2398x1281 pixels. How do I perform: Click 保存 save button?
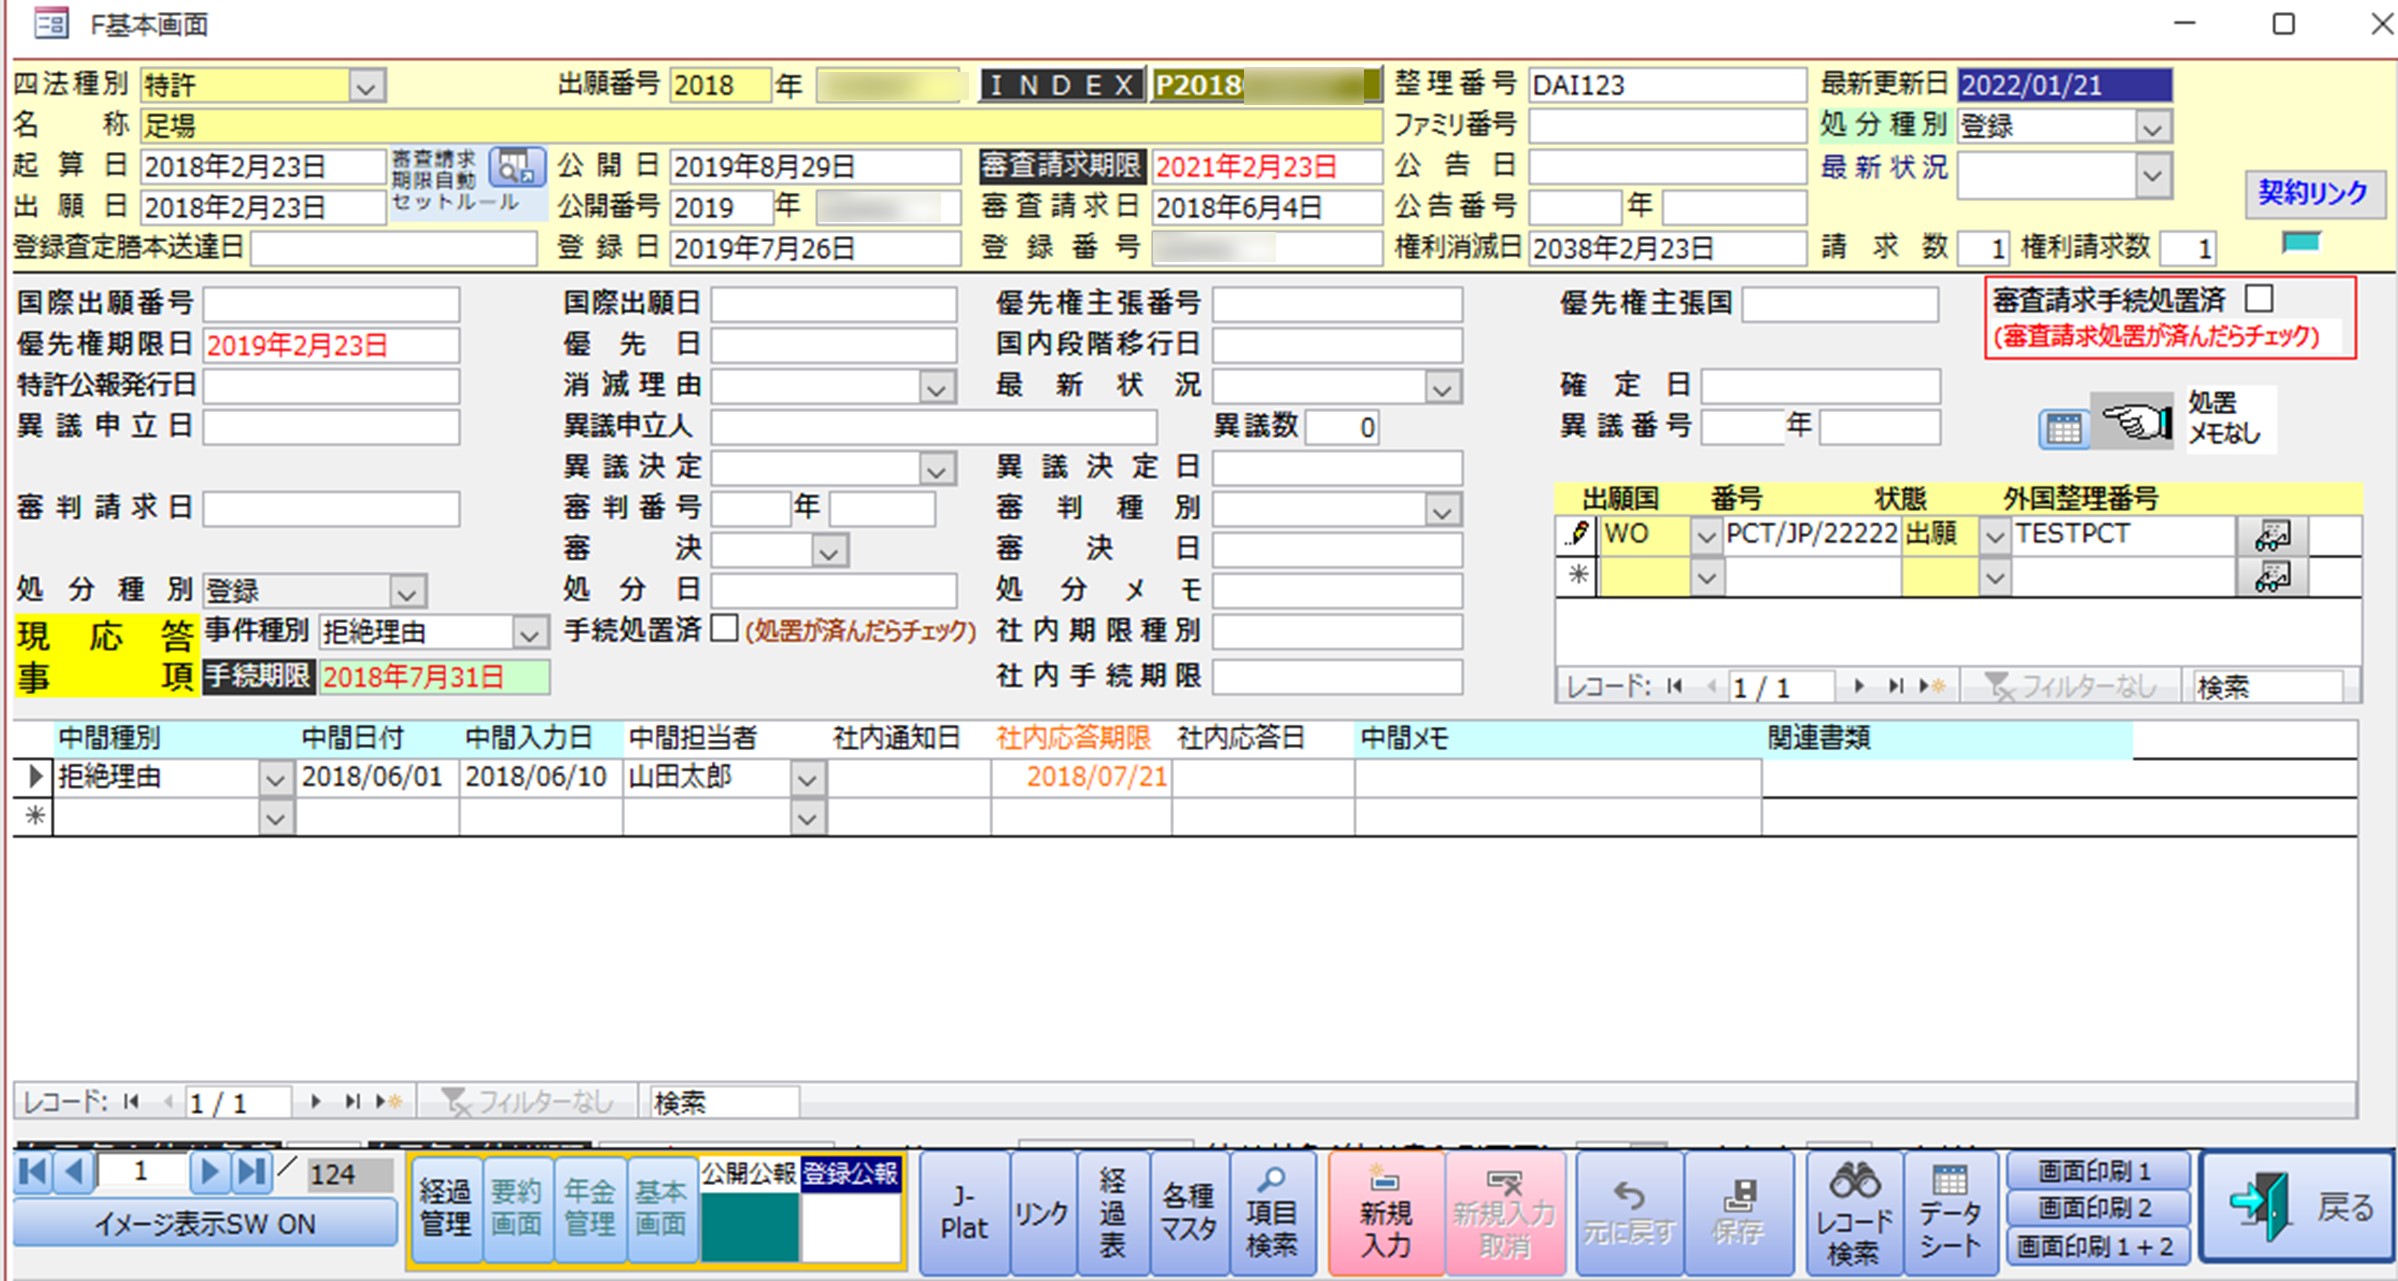coord(1738,1214)
